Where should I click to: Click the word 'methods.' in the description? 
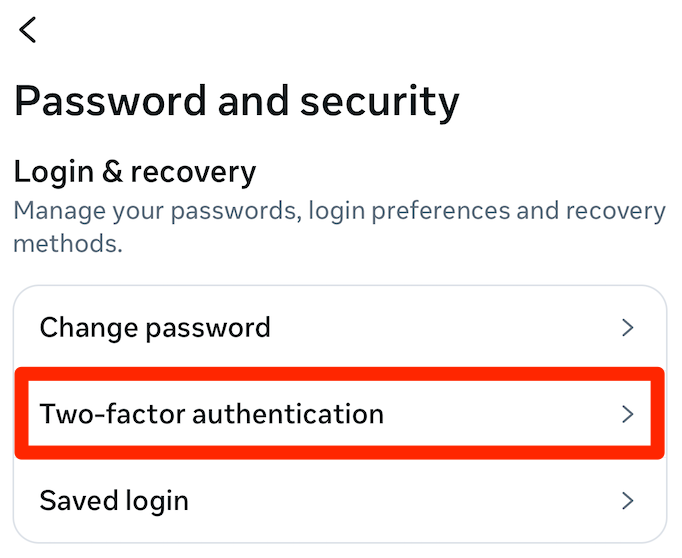[68, 243]
